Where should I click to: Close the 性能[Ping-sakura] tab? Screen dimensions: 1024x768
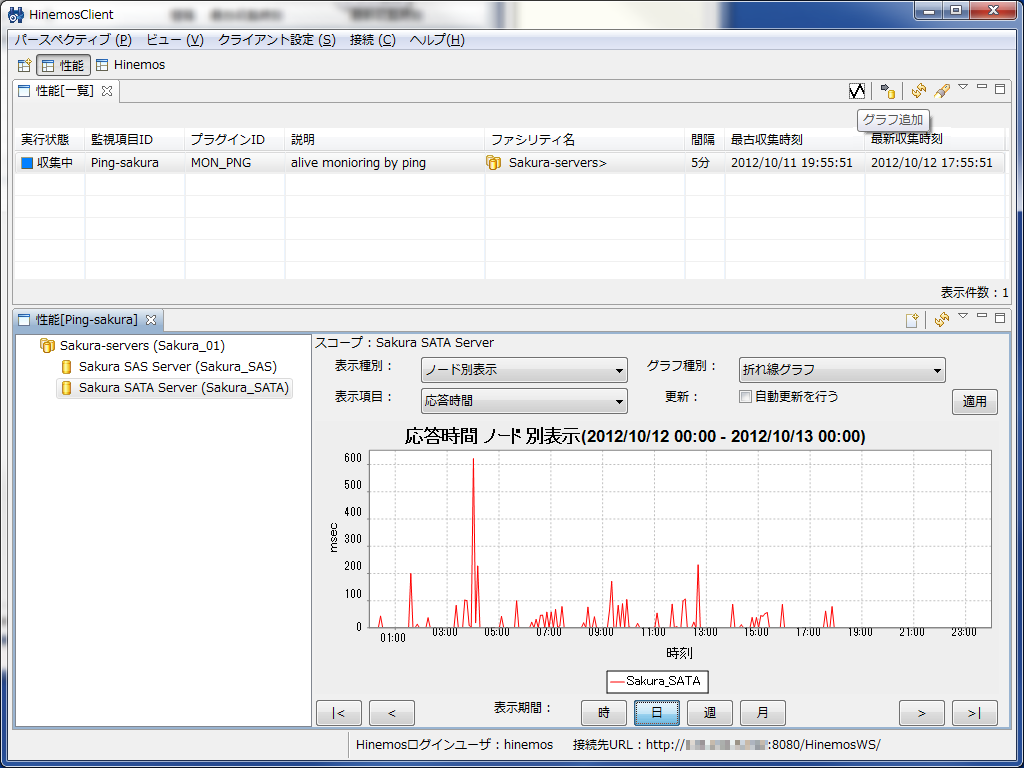[151, 320]
